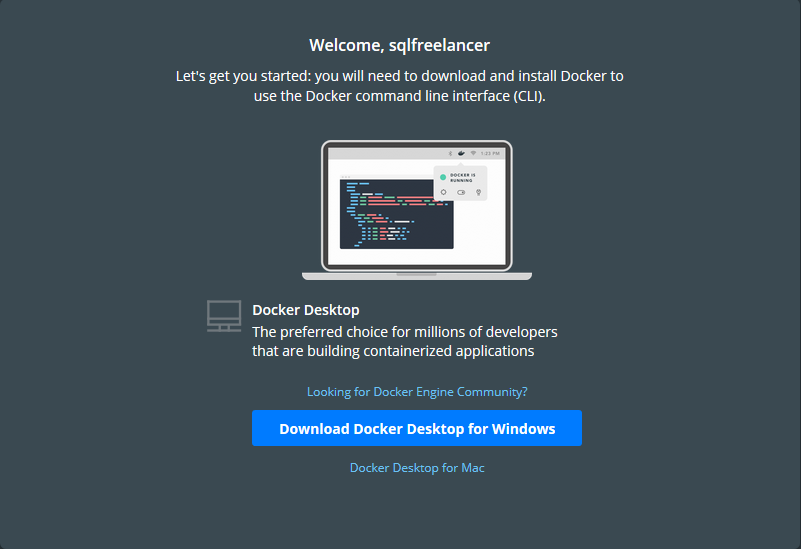The height and width of the screenshot is (549, 801).
Task: Select the Welcome, sqlfreelancer heading
Action: pyautogui.click(x=399, y=45)
